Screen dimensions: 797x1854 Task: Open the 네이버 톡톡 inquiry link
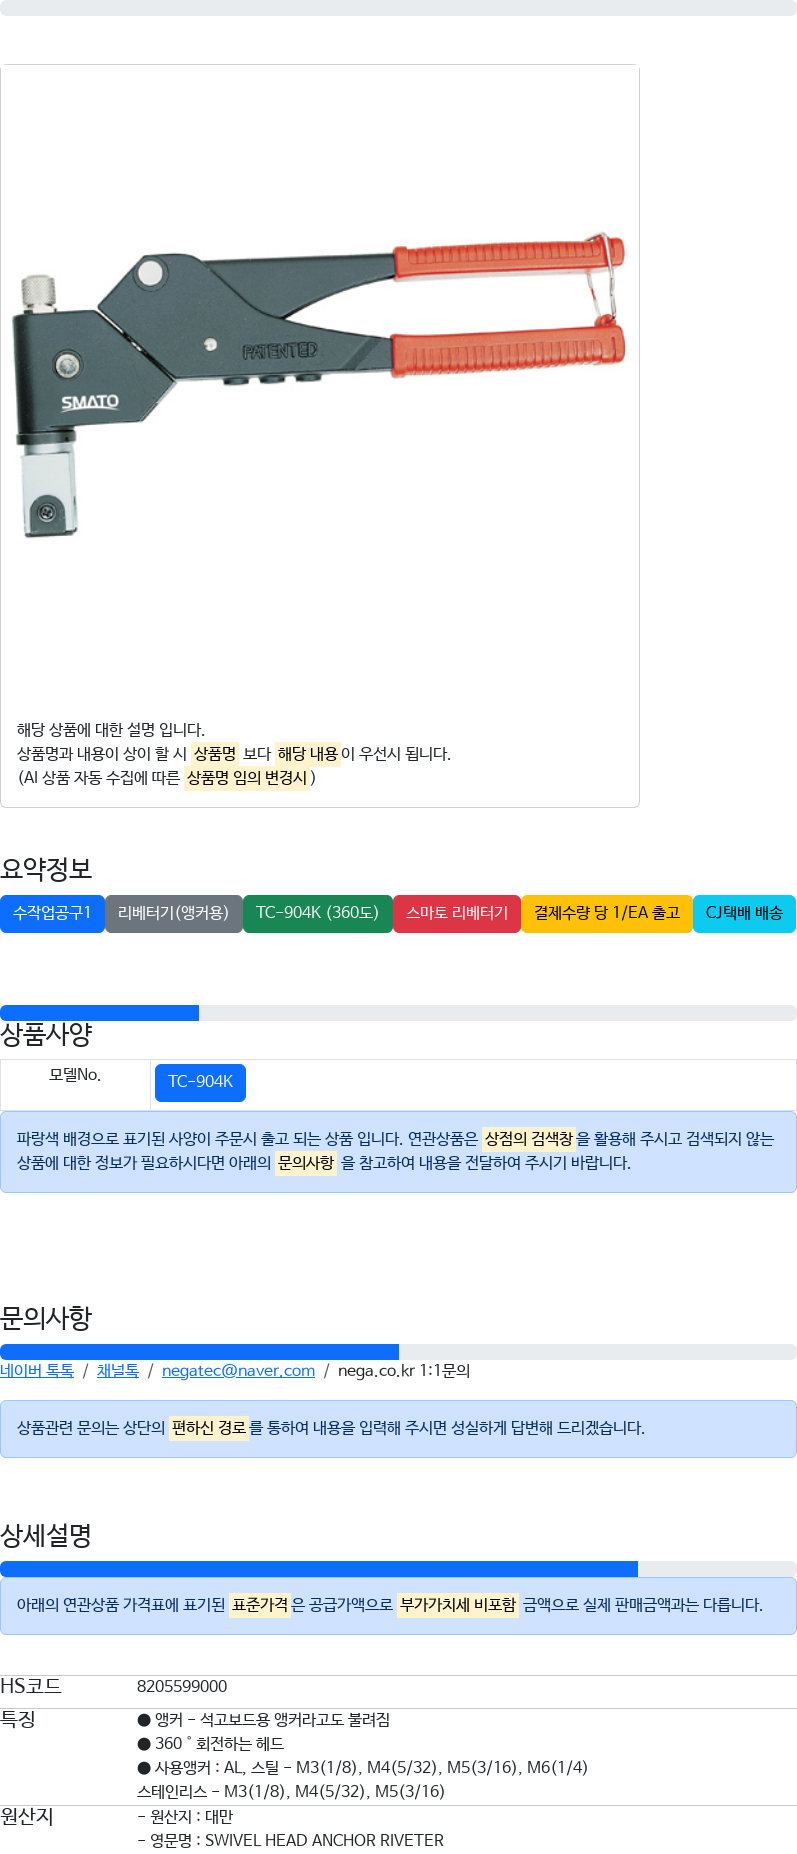point(37,1371)
